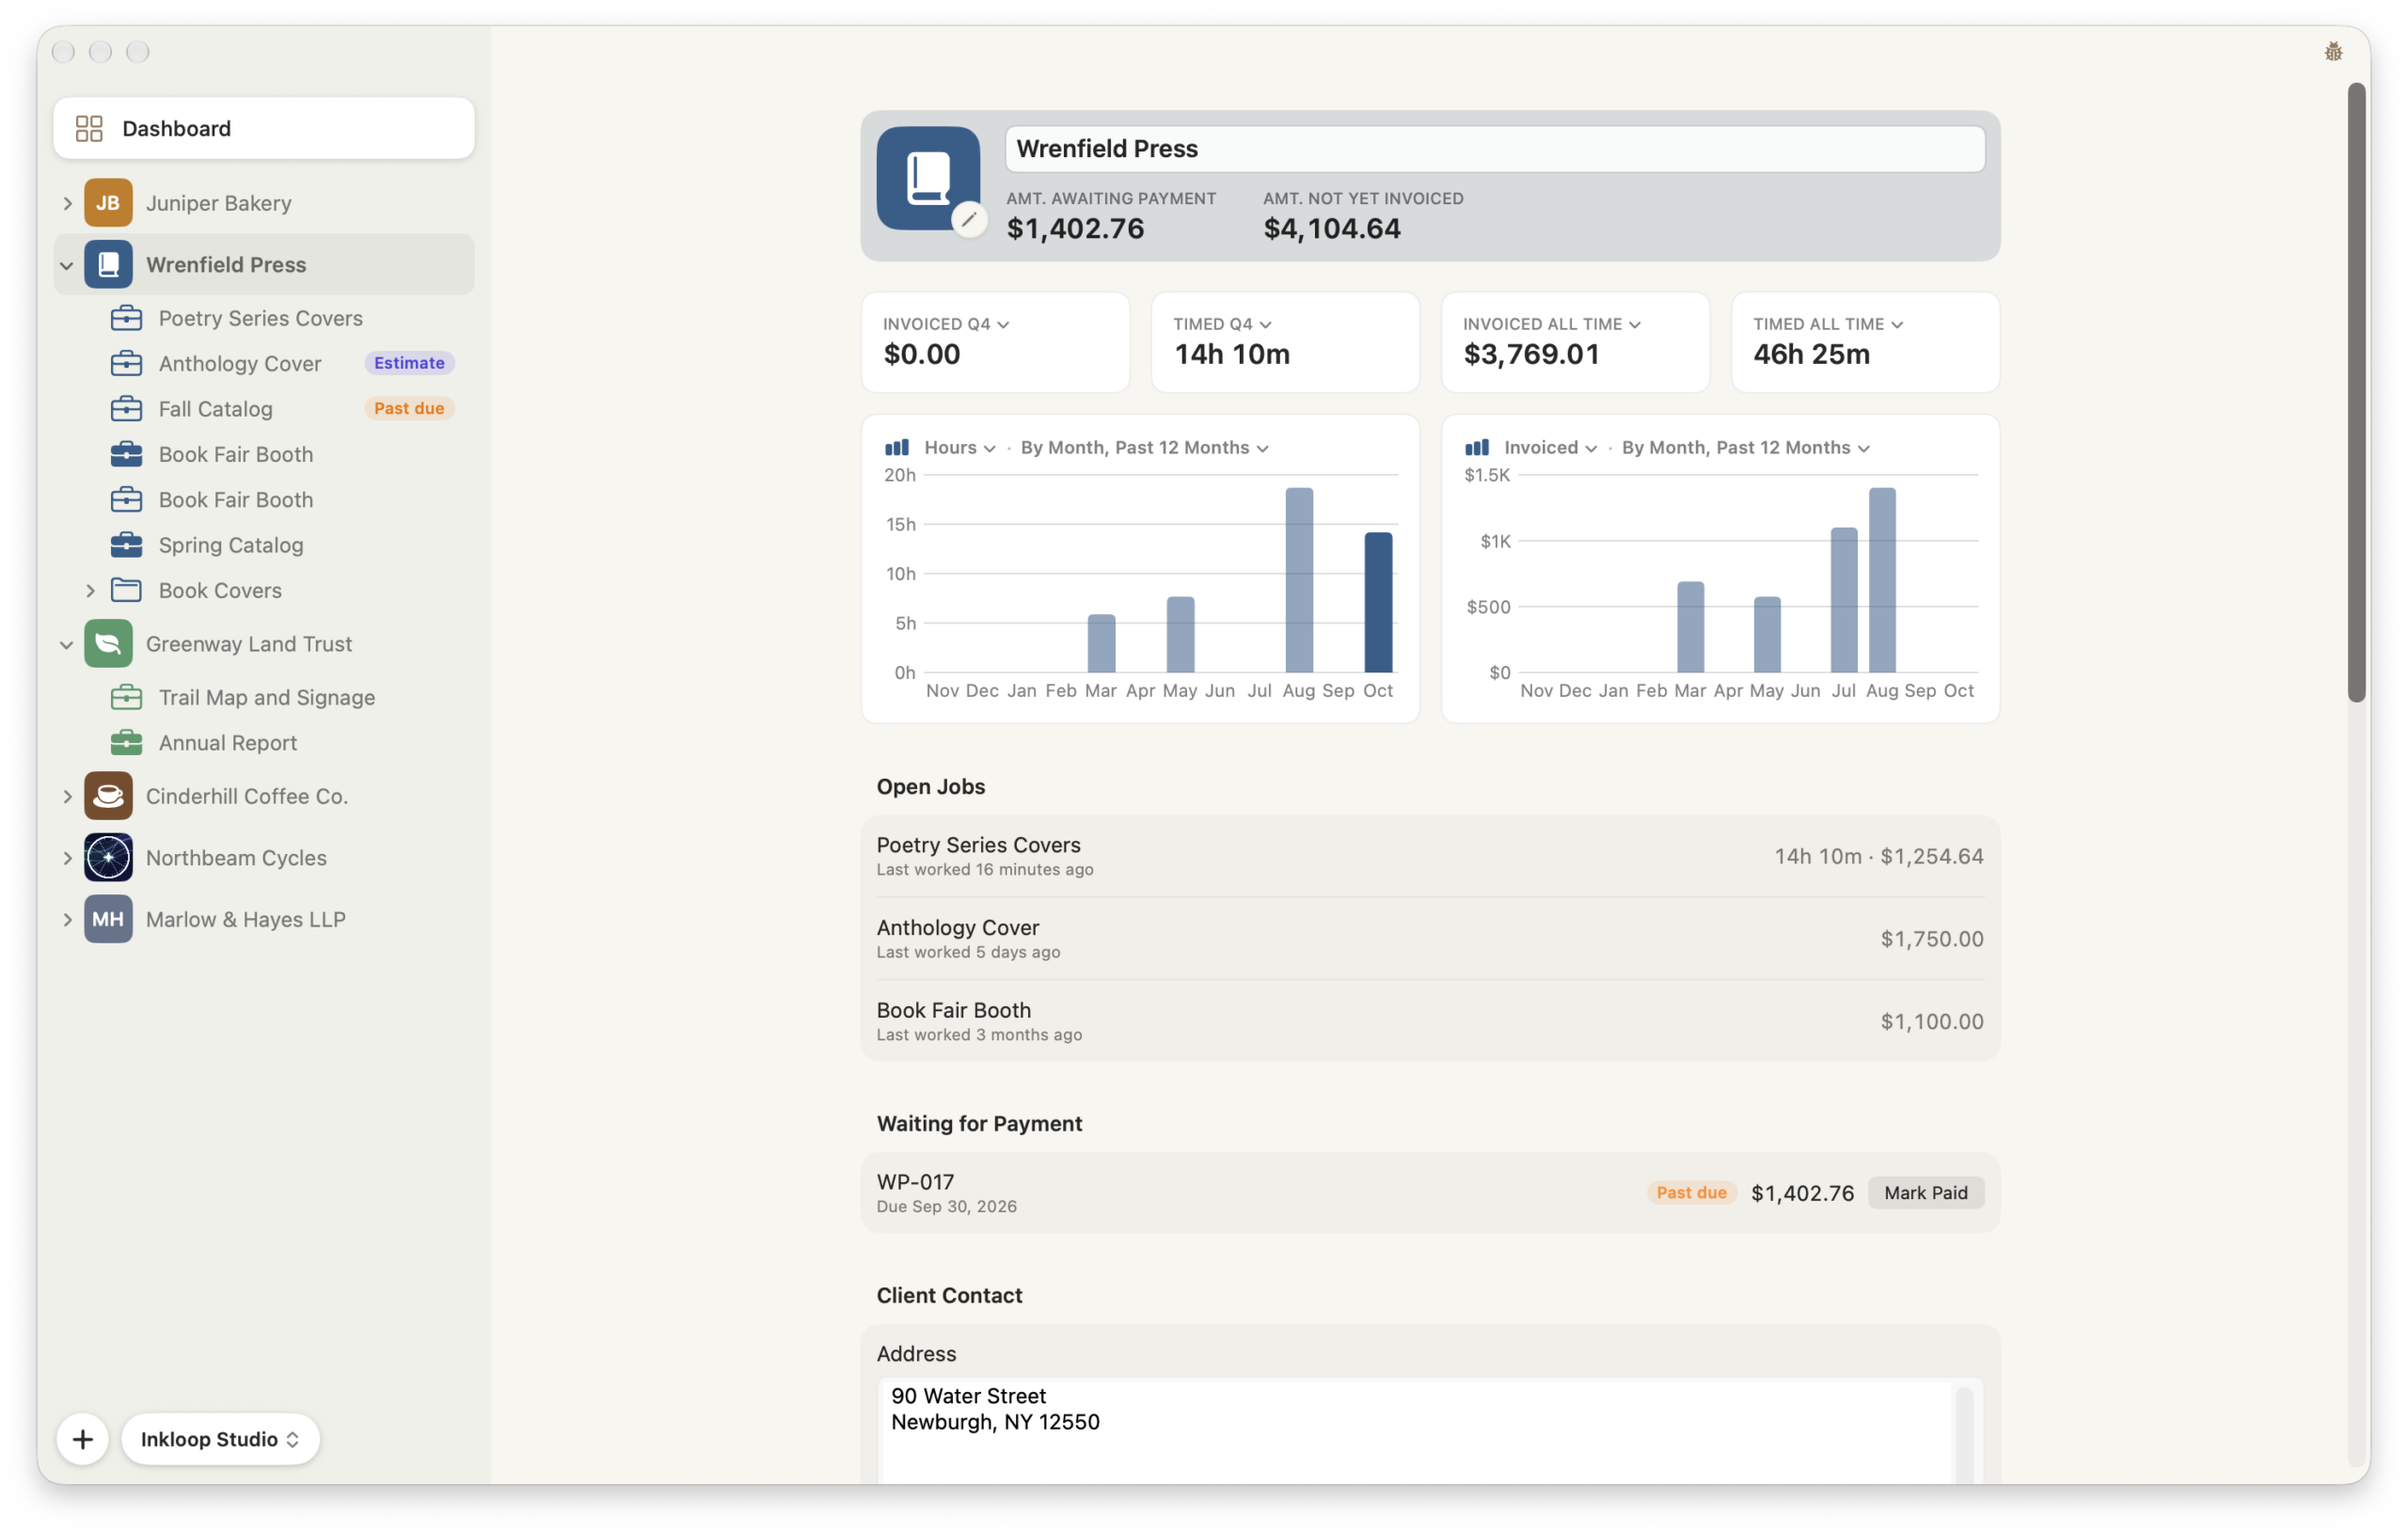The image size is (2408, 1533).
Task: Expand the Book Covers folder
Action: click(x=90, y=591)
